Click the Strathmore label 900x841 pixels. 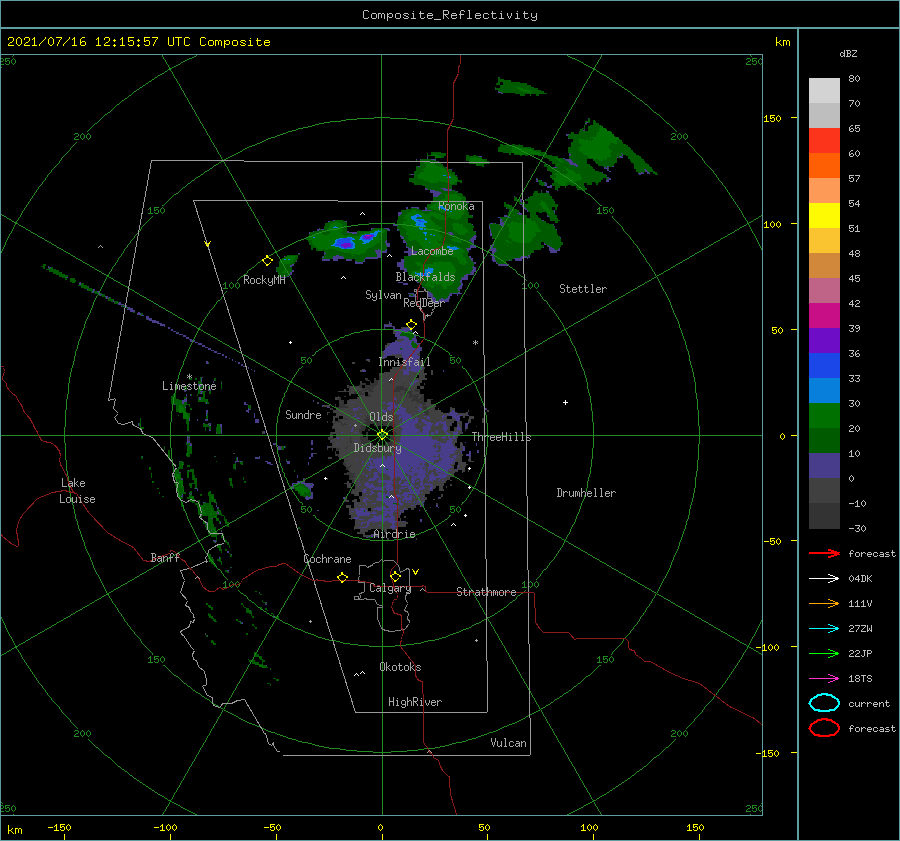click(486, 592)
